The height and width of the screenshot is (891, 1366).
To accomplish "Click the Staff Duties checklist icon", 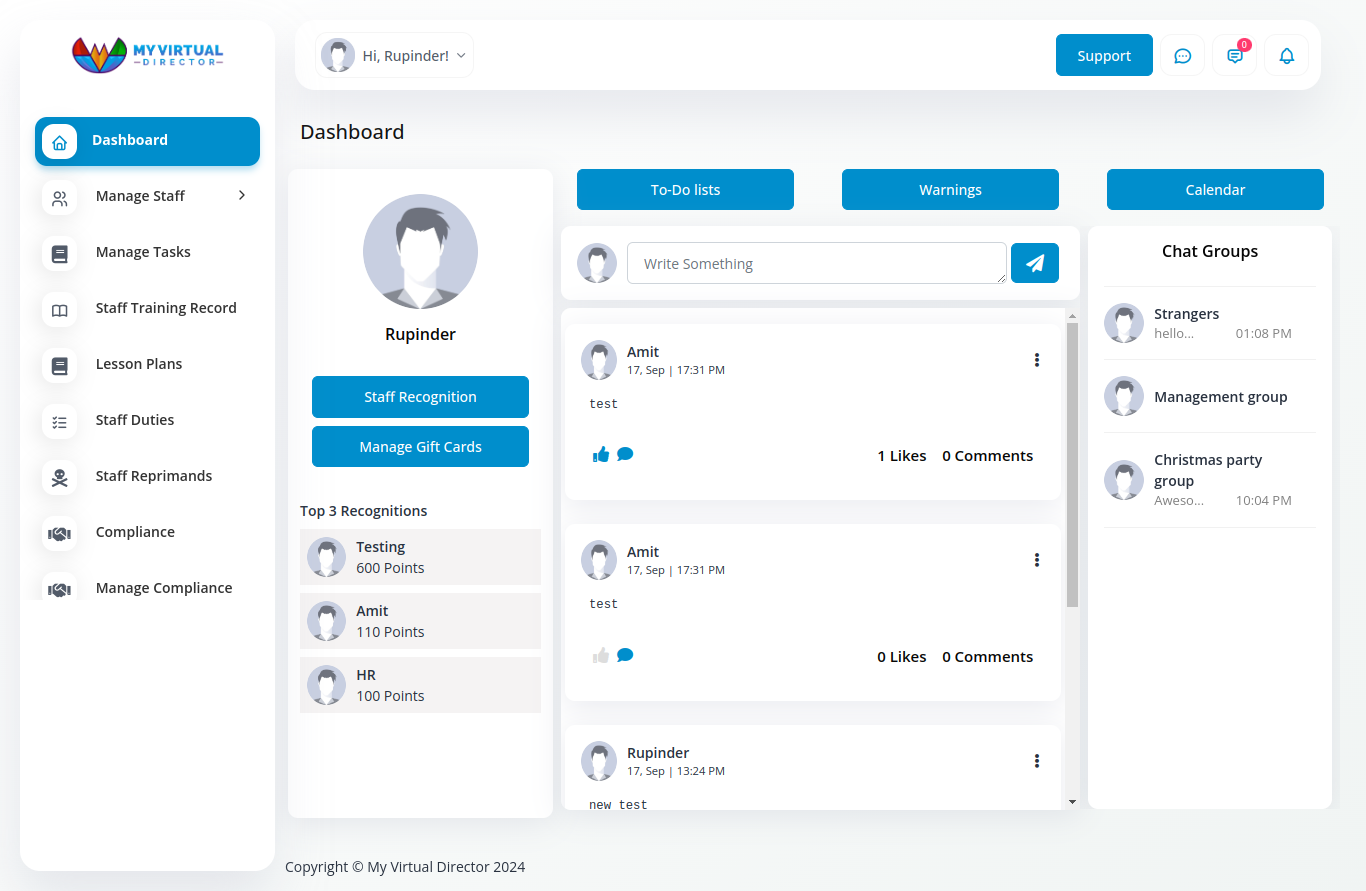I will tap(59, 421).
